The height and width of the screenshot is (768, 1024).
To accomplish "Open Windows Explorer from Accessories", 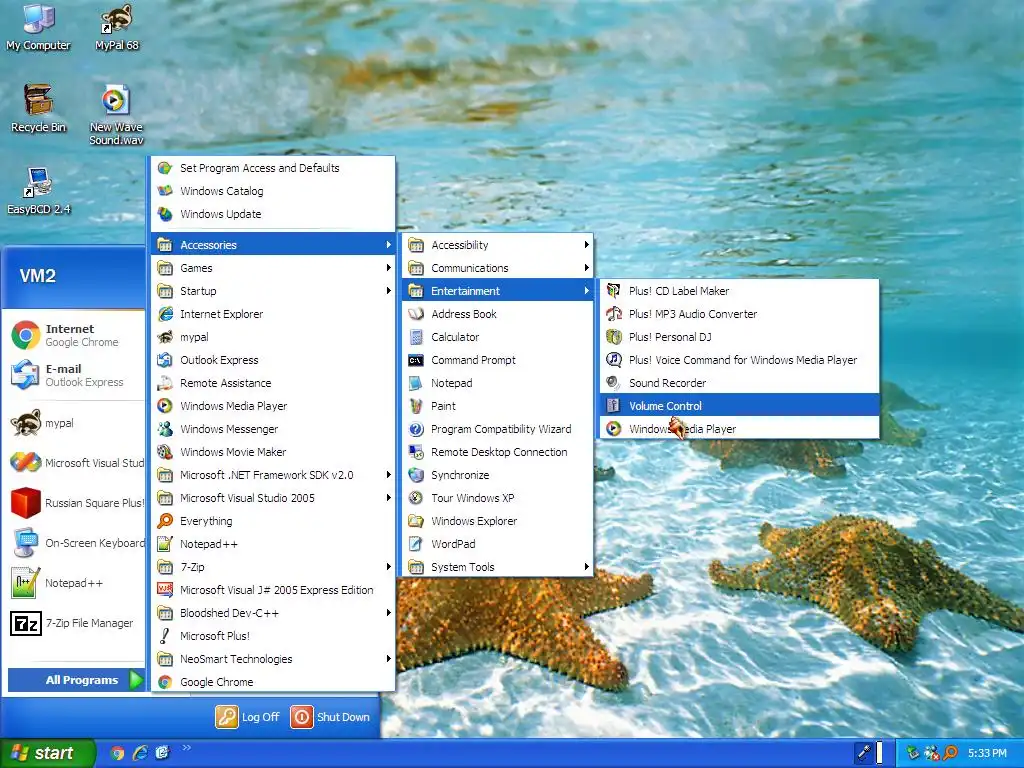I will pos(498,520).
